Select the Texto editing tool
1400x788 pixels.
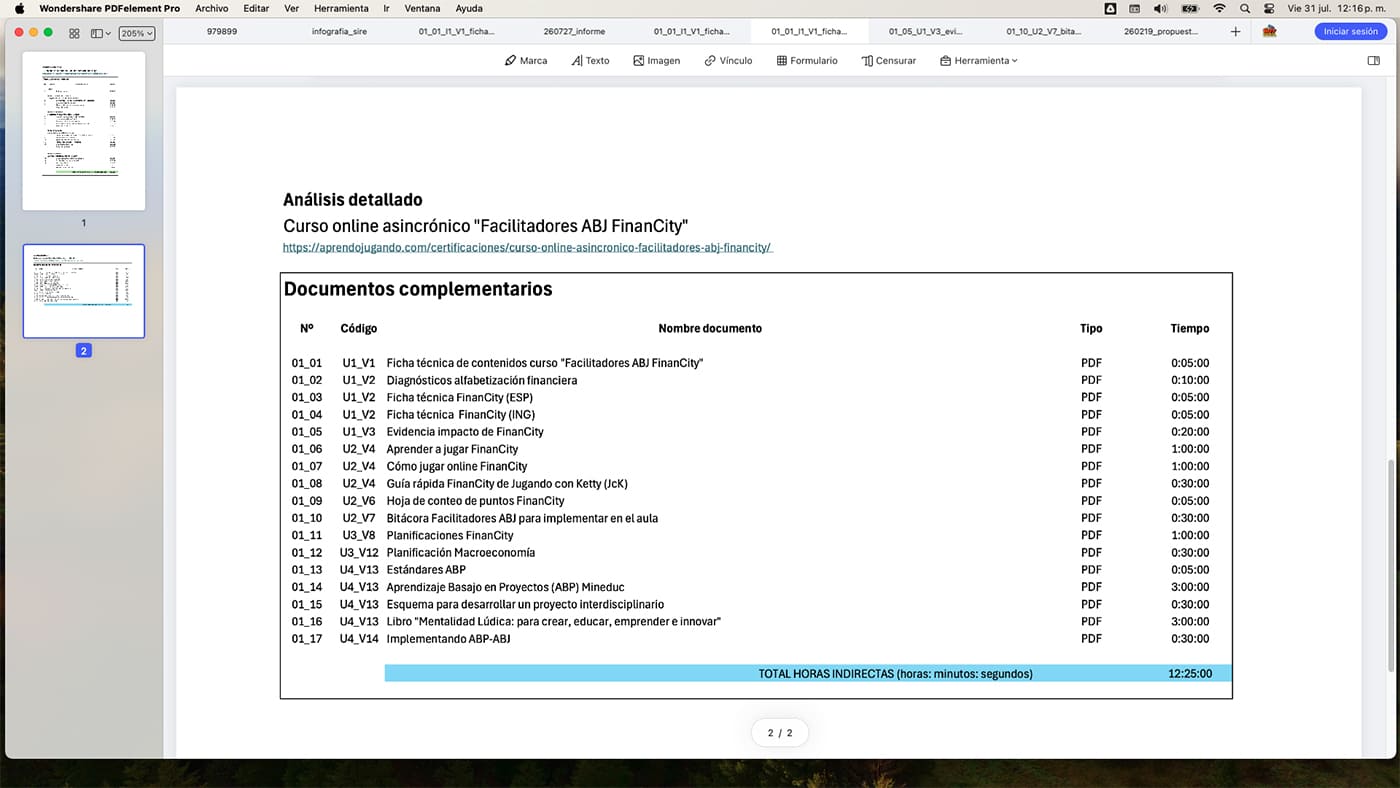point(590,61)
